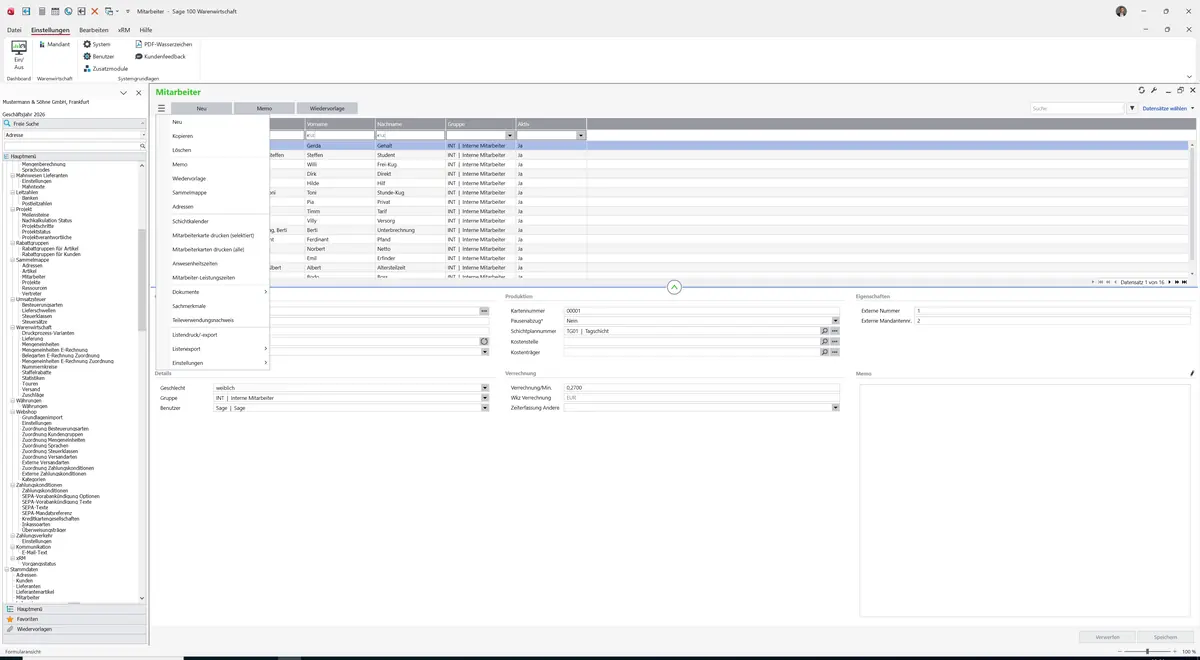This screenshot has height=660, width=1200.
Task: Switch to the Bearbeiten ribbon tab
Action: 94,30
